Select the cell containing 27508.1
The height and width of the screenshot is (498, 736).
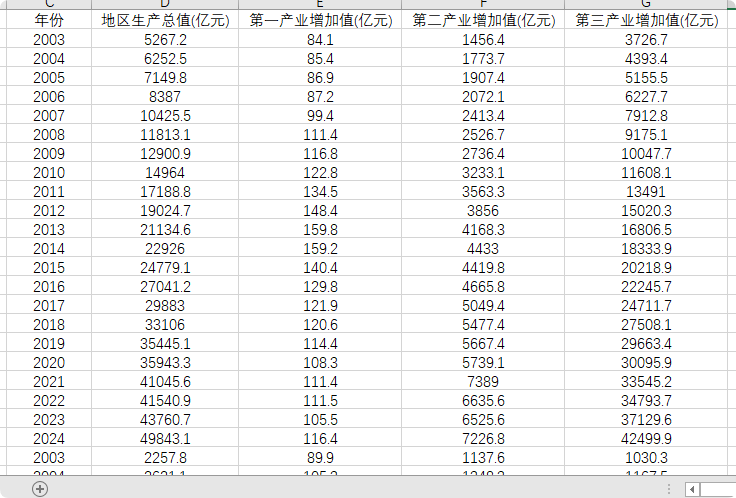tap(646, 325)
